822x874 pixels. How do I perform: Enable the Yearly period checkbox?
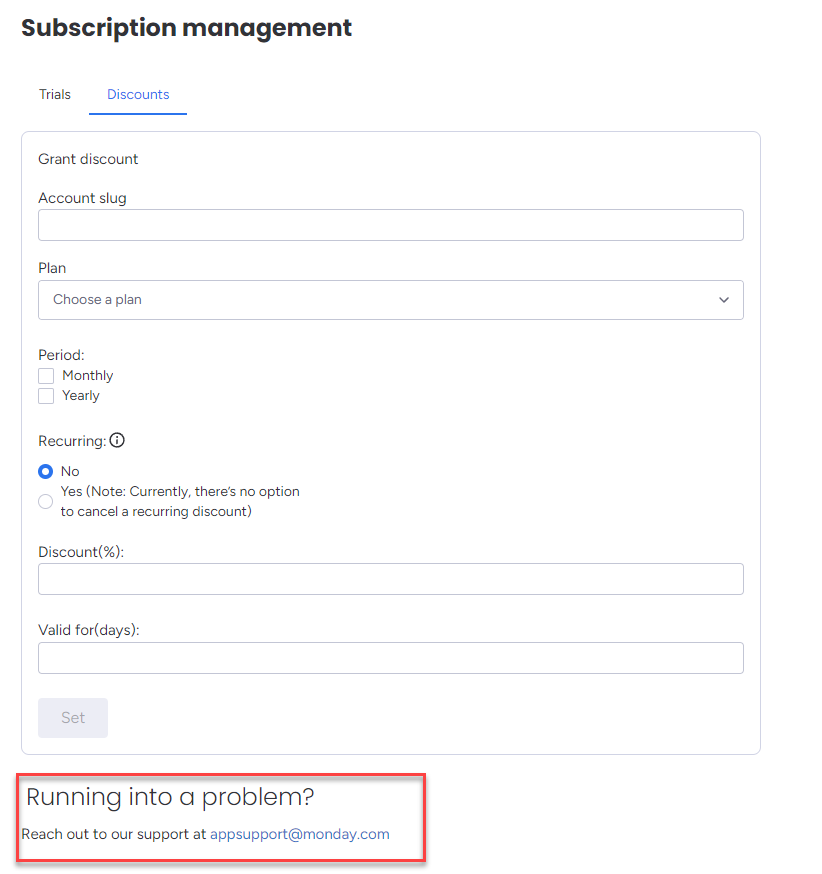46,396
